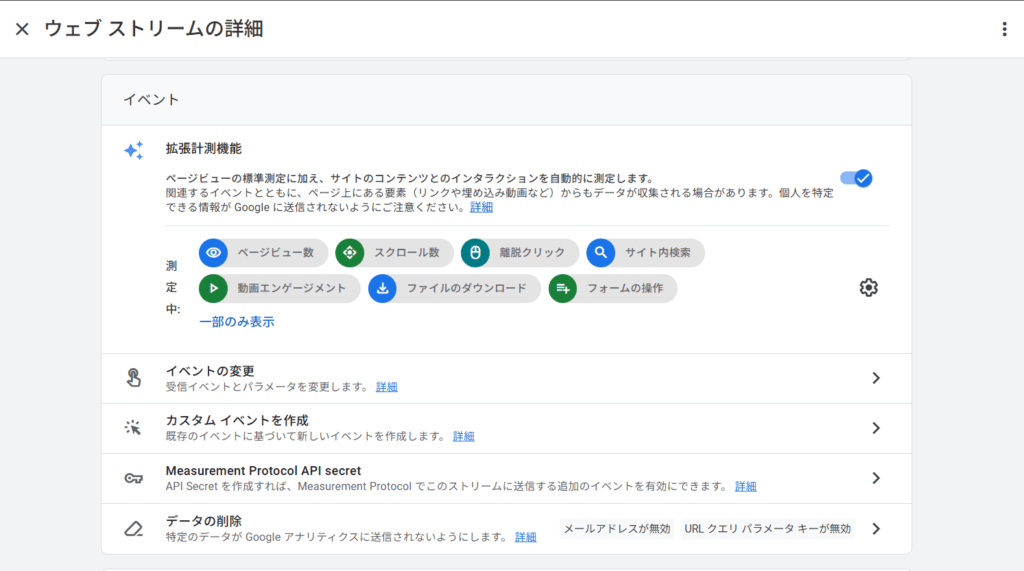
Task: Open 詳細 link next to Measurement Protocol text
Action: pyautogui.click(x=745, y=487)
